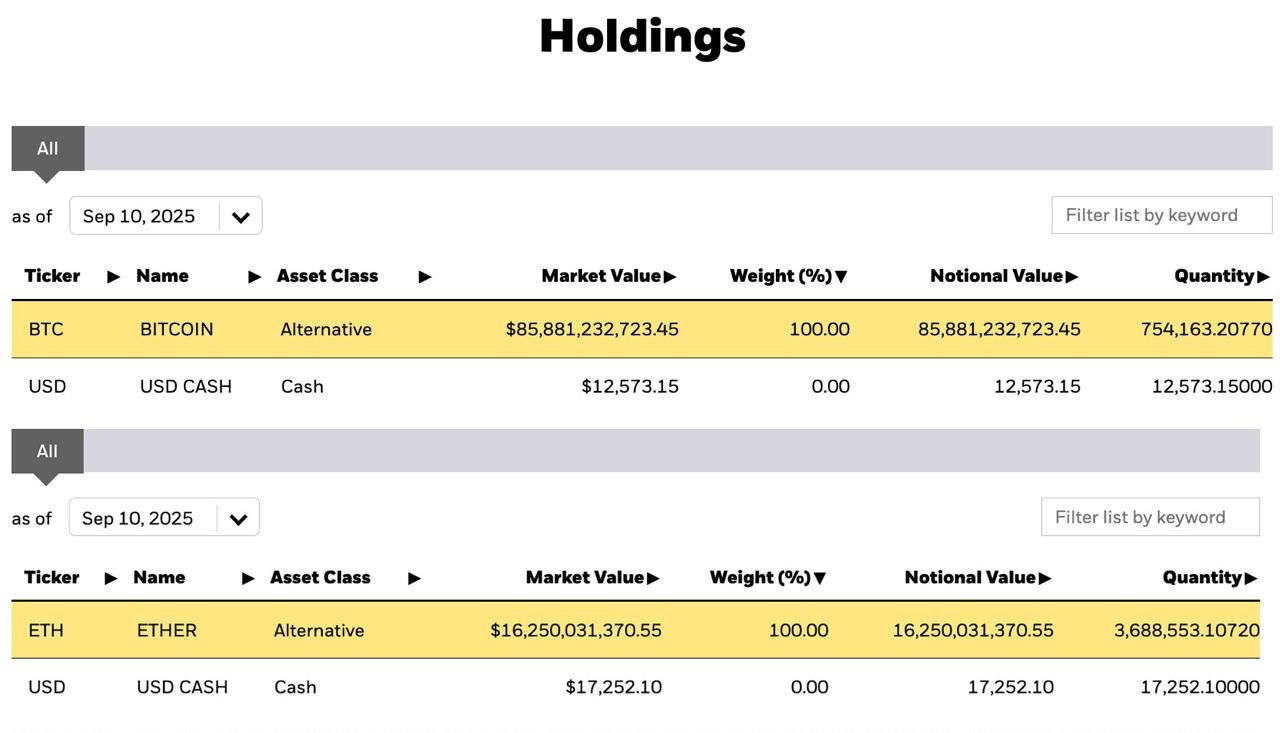The width and height of the screenshot is (1280, 733).
Task: Sort Bitcoin table by Notional Value arrow
Action: pyautogui.click(x=1072, y=277)
